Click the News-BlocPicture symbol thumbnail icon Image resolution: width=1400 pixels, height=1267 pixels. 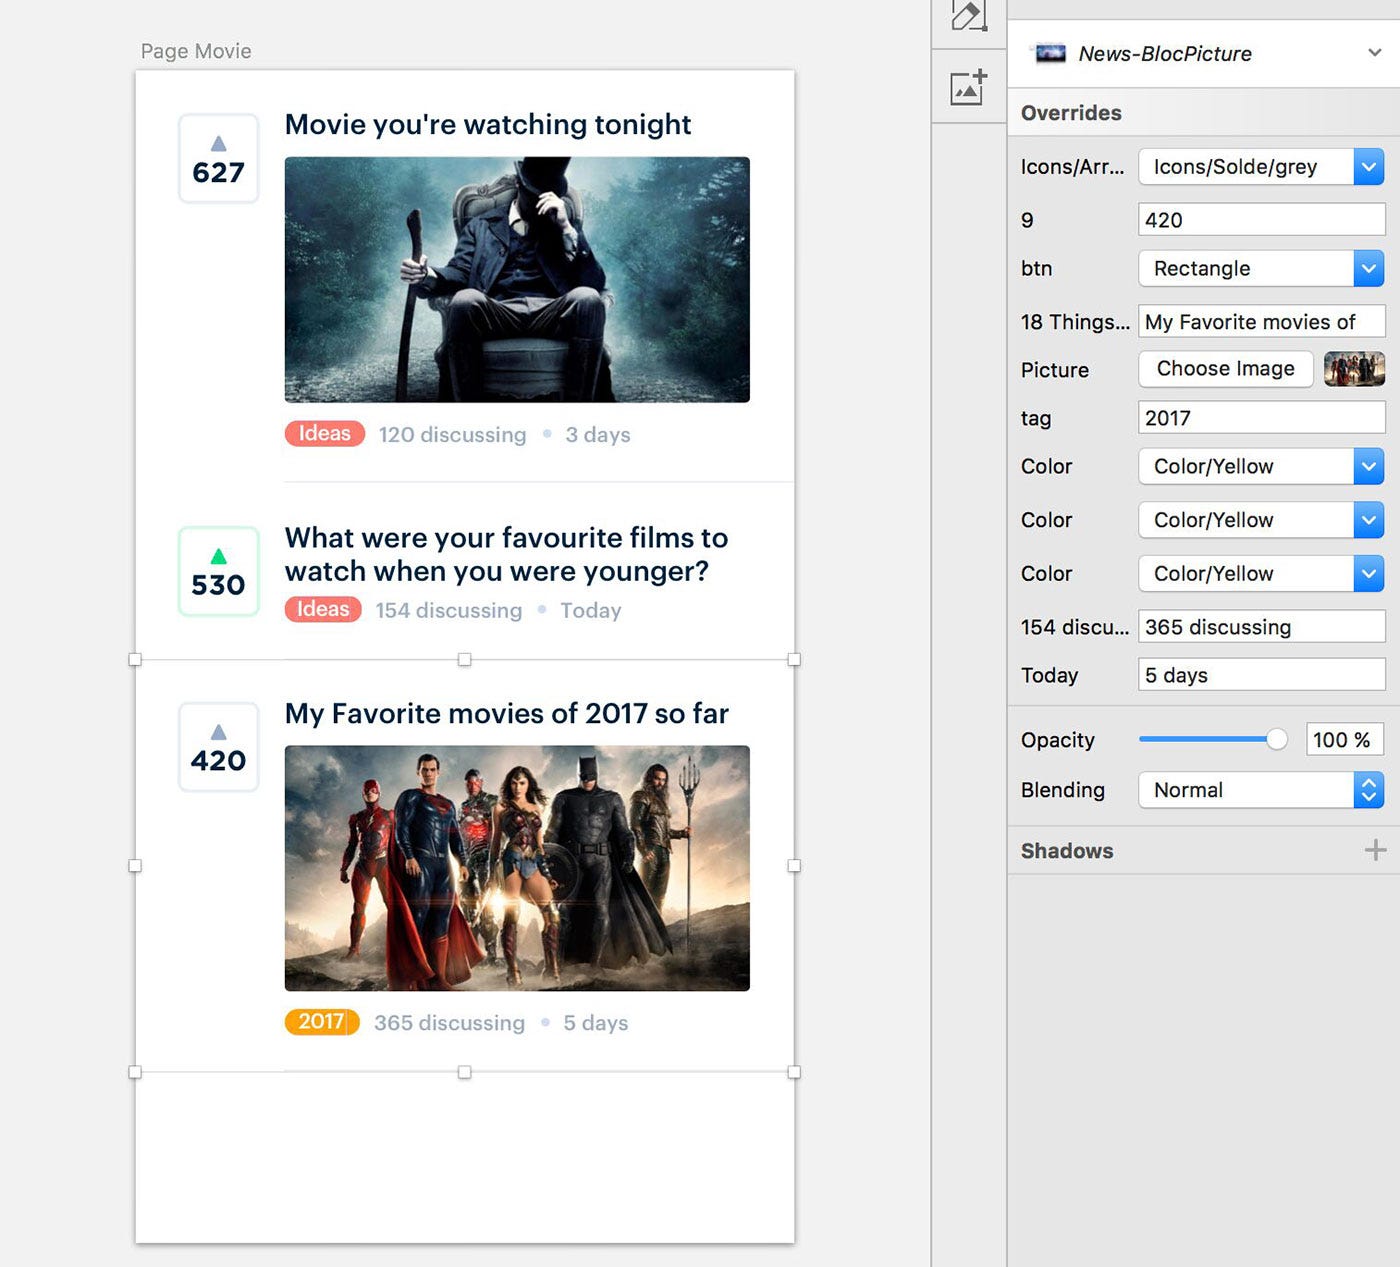point(1050,53)
